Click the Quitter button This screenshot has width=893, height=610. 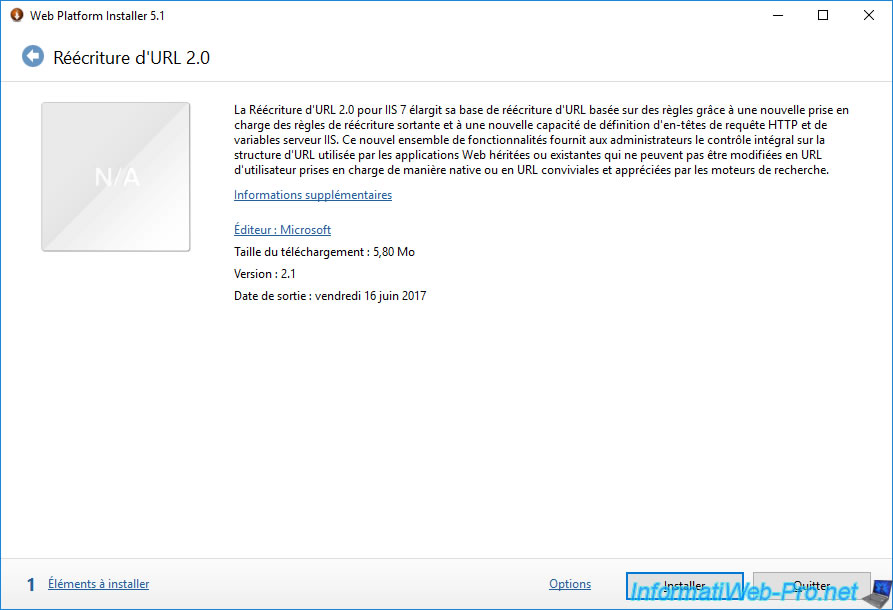812,586
